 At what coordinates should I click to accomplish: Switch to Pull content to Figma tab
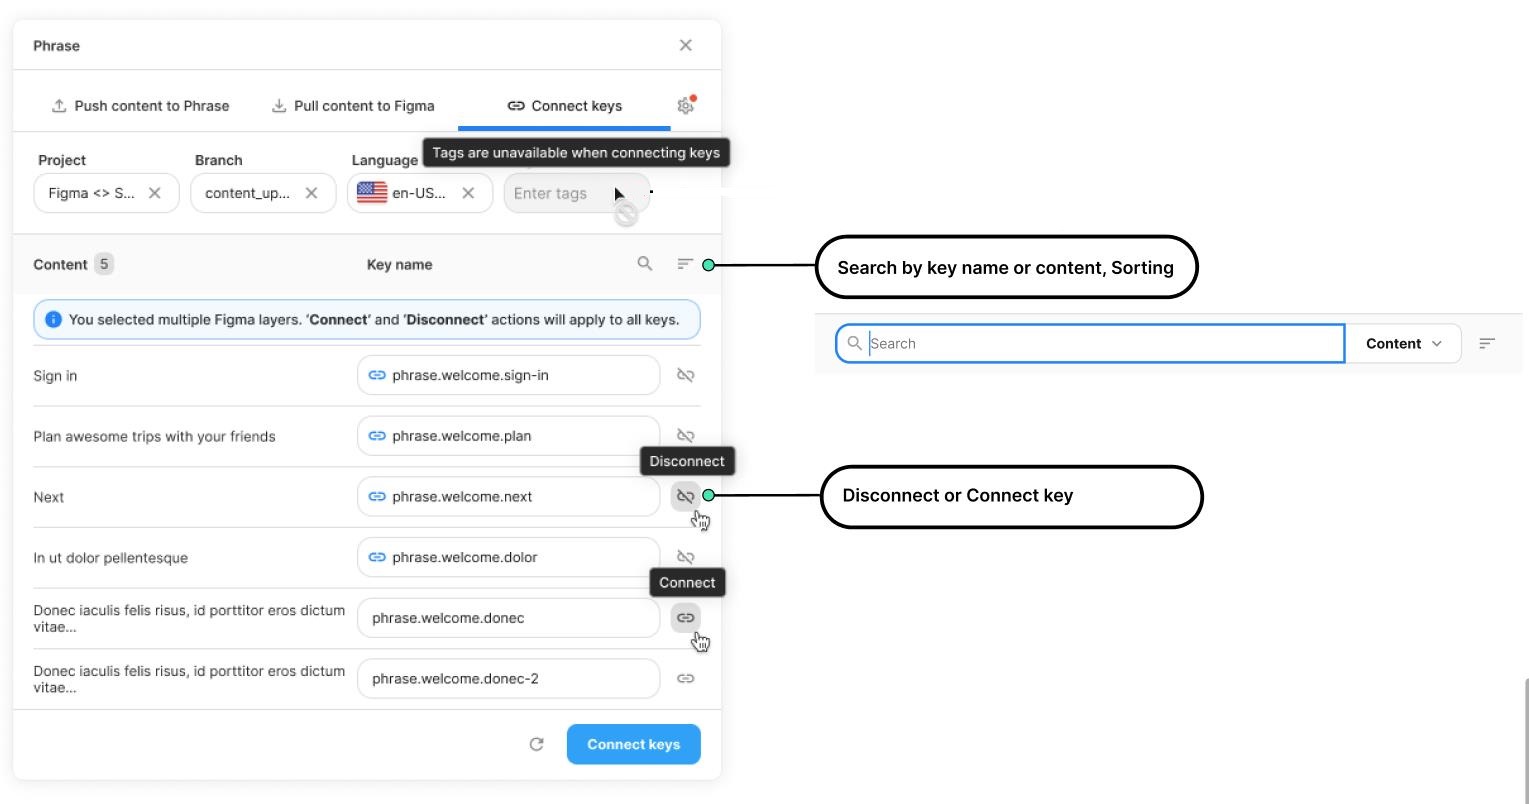pyautogui.click(x=353, y=105)
